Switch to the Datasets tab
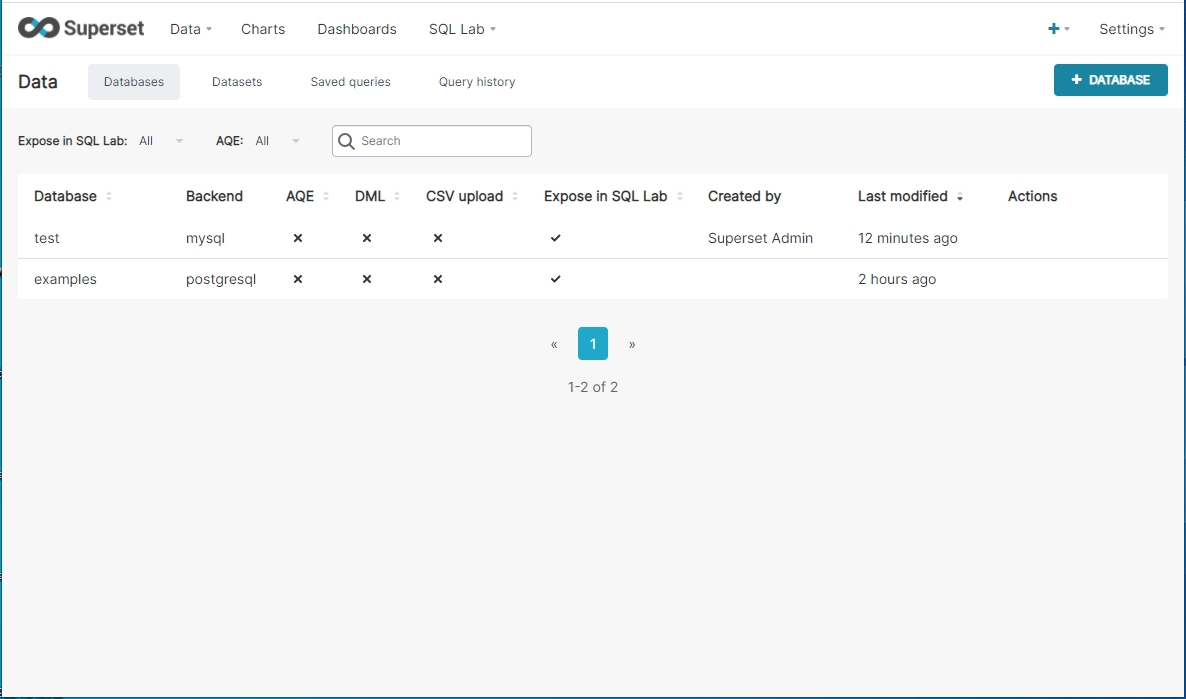Image resolution: width=1186 pixels, height=699 pixels. click(x=237, y=82)
